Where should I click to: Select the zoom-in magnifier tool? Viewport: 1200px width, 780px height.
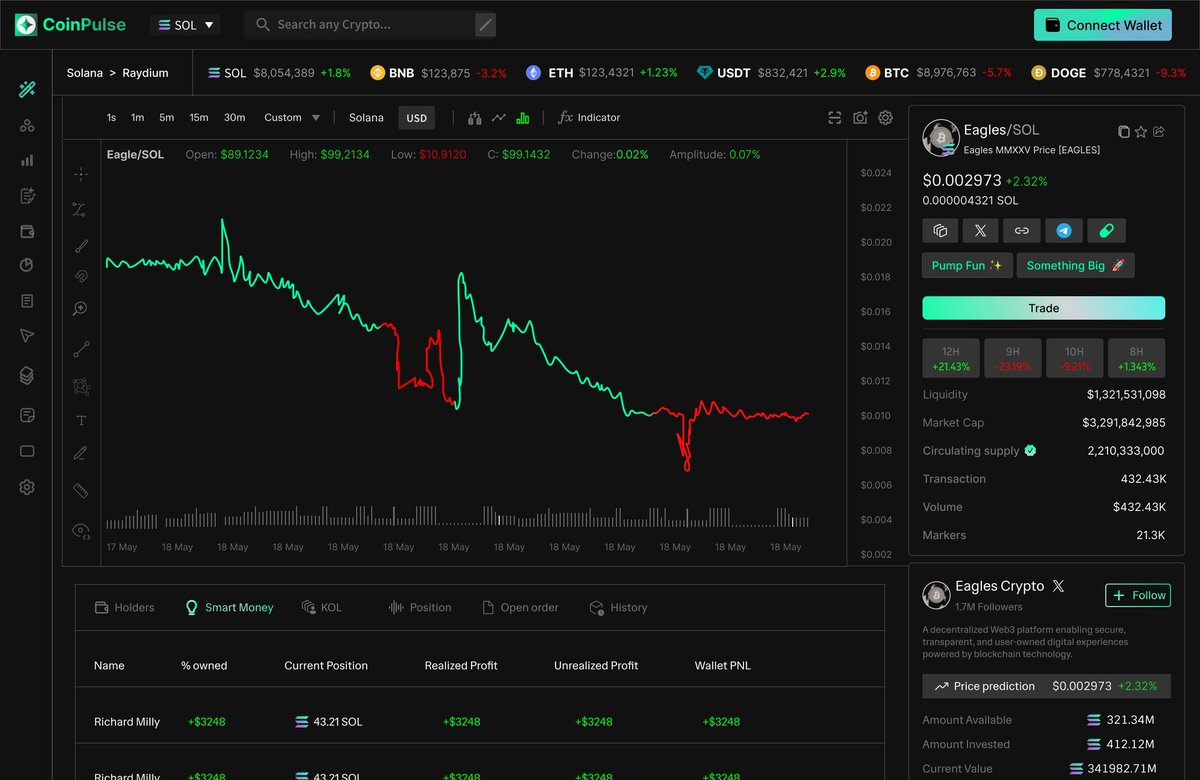81,309
